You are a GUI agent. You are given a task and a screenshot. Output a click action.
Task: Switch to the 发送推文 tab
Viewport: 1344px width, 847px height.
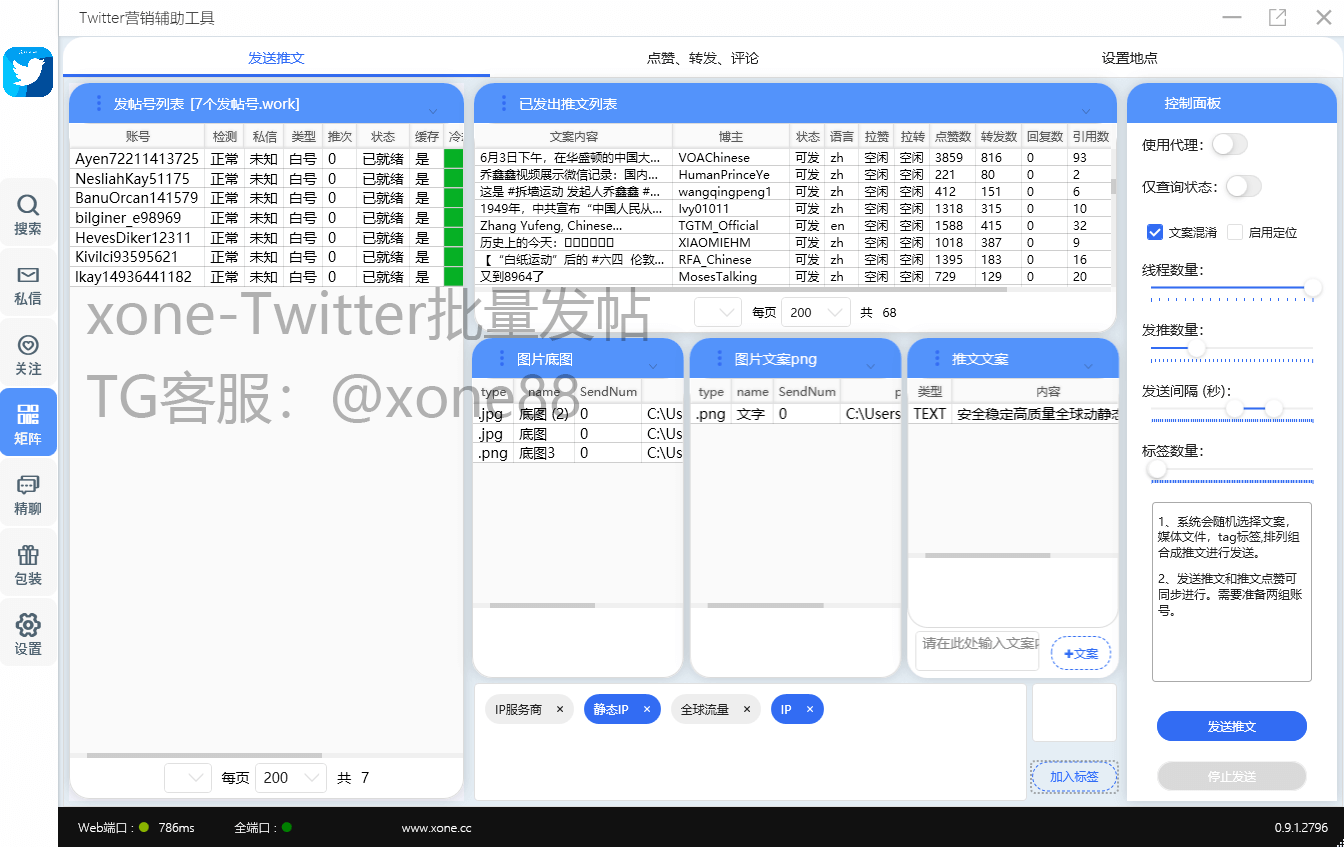276,58
